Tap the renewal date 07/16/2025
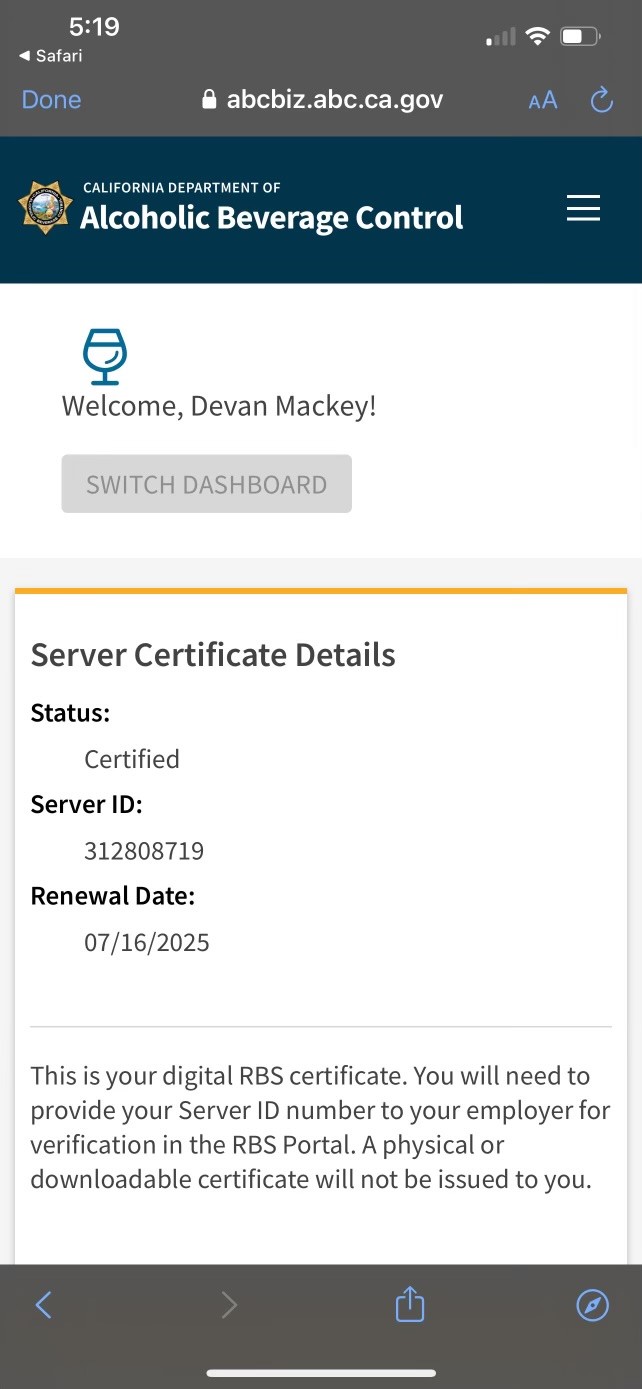642x1389 pixels. (x=147, y=943)
